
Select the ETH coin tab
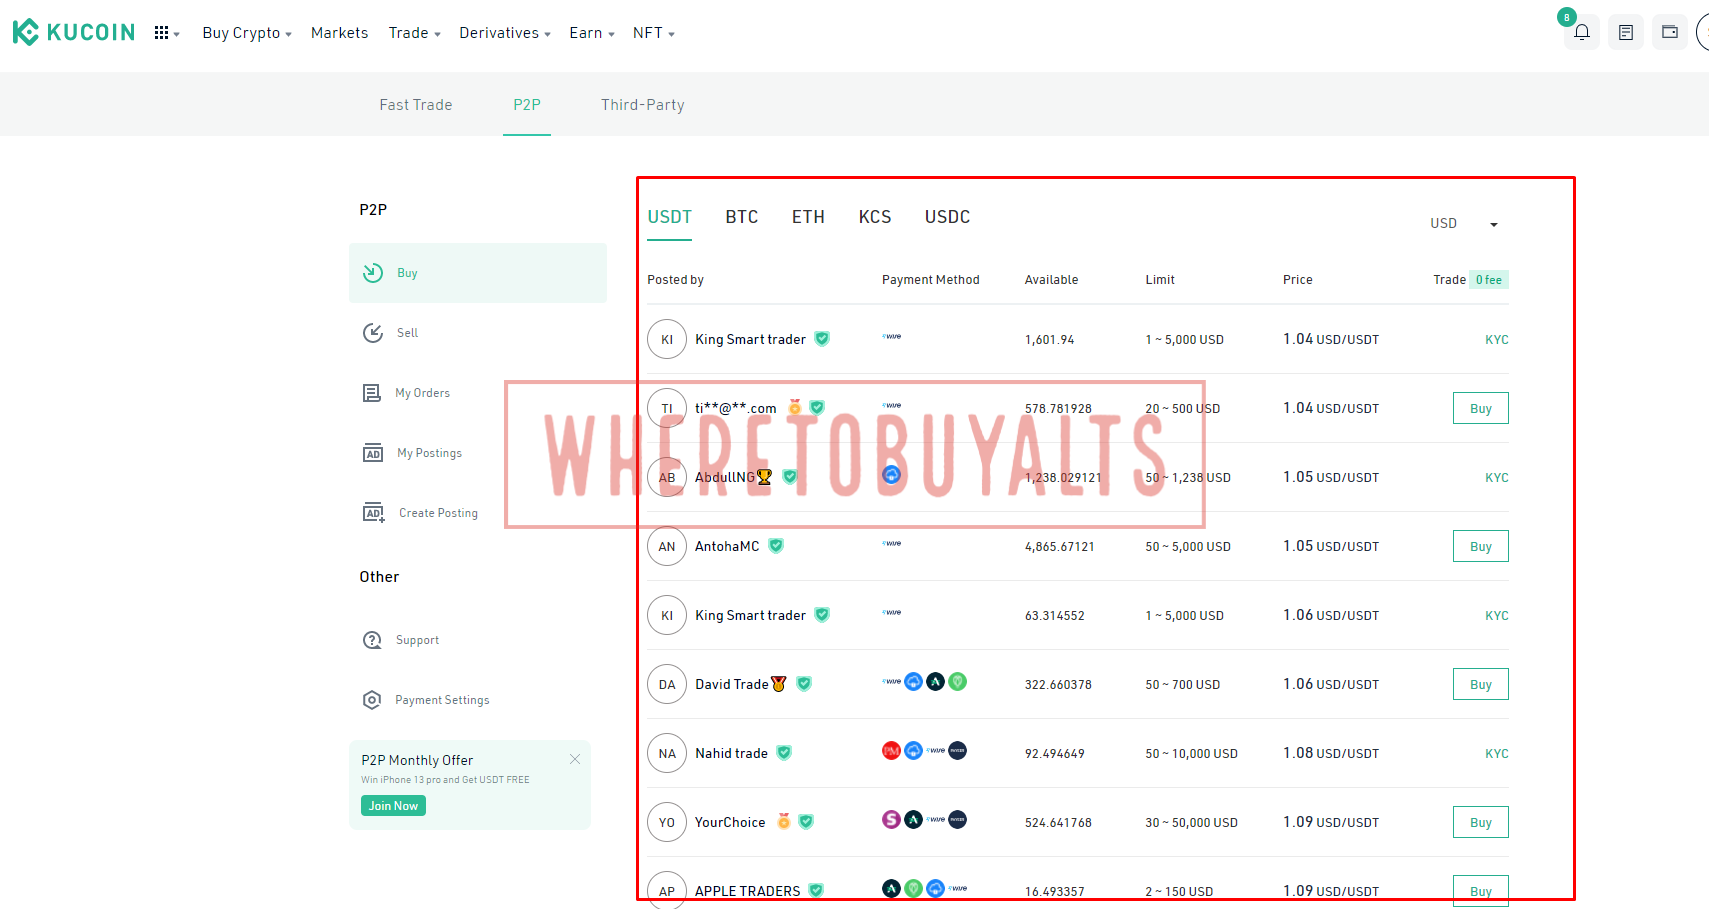coord(808,217)
